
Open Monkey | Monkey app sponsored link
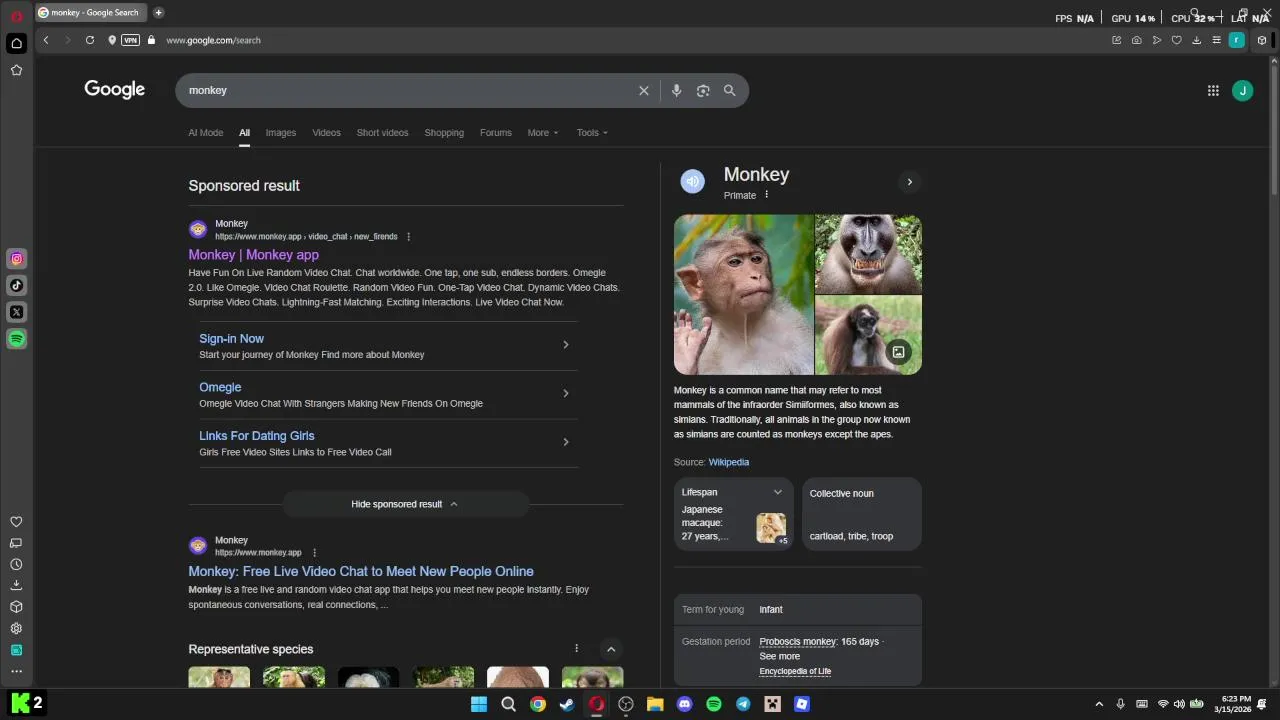[253, 255]
